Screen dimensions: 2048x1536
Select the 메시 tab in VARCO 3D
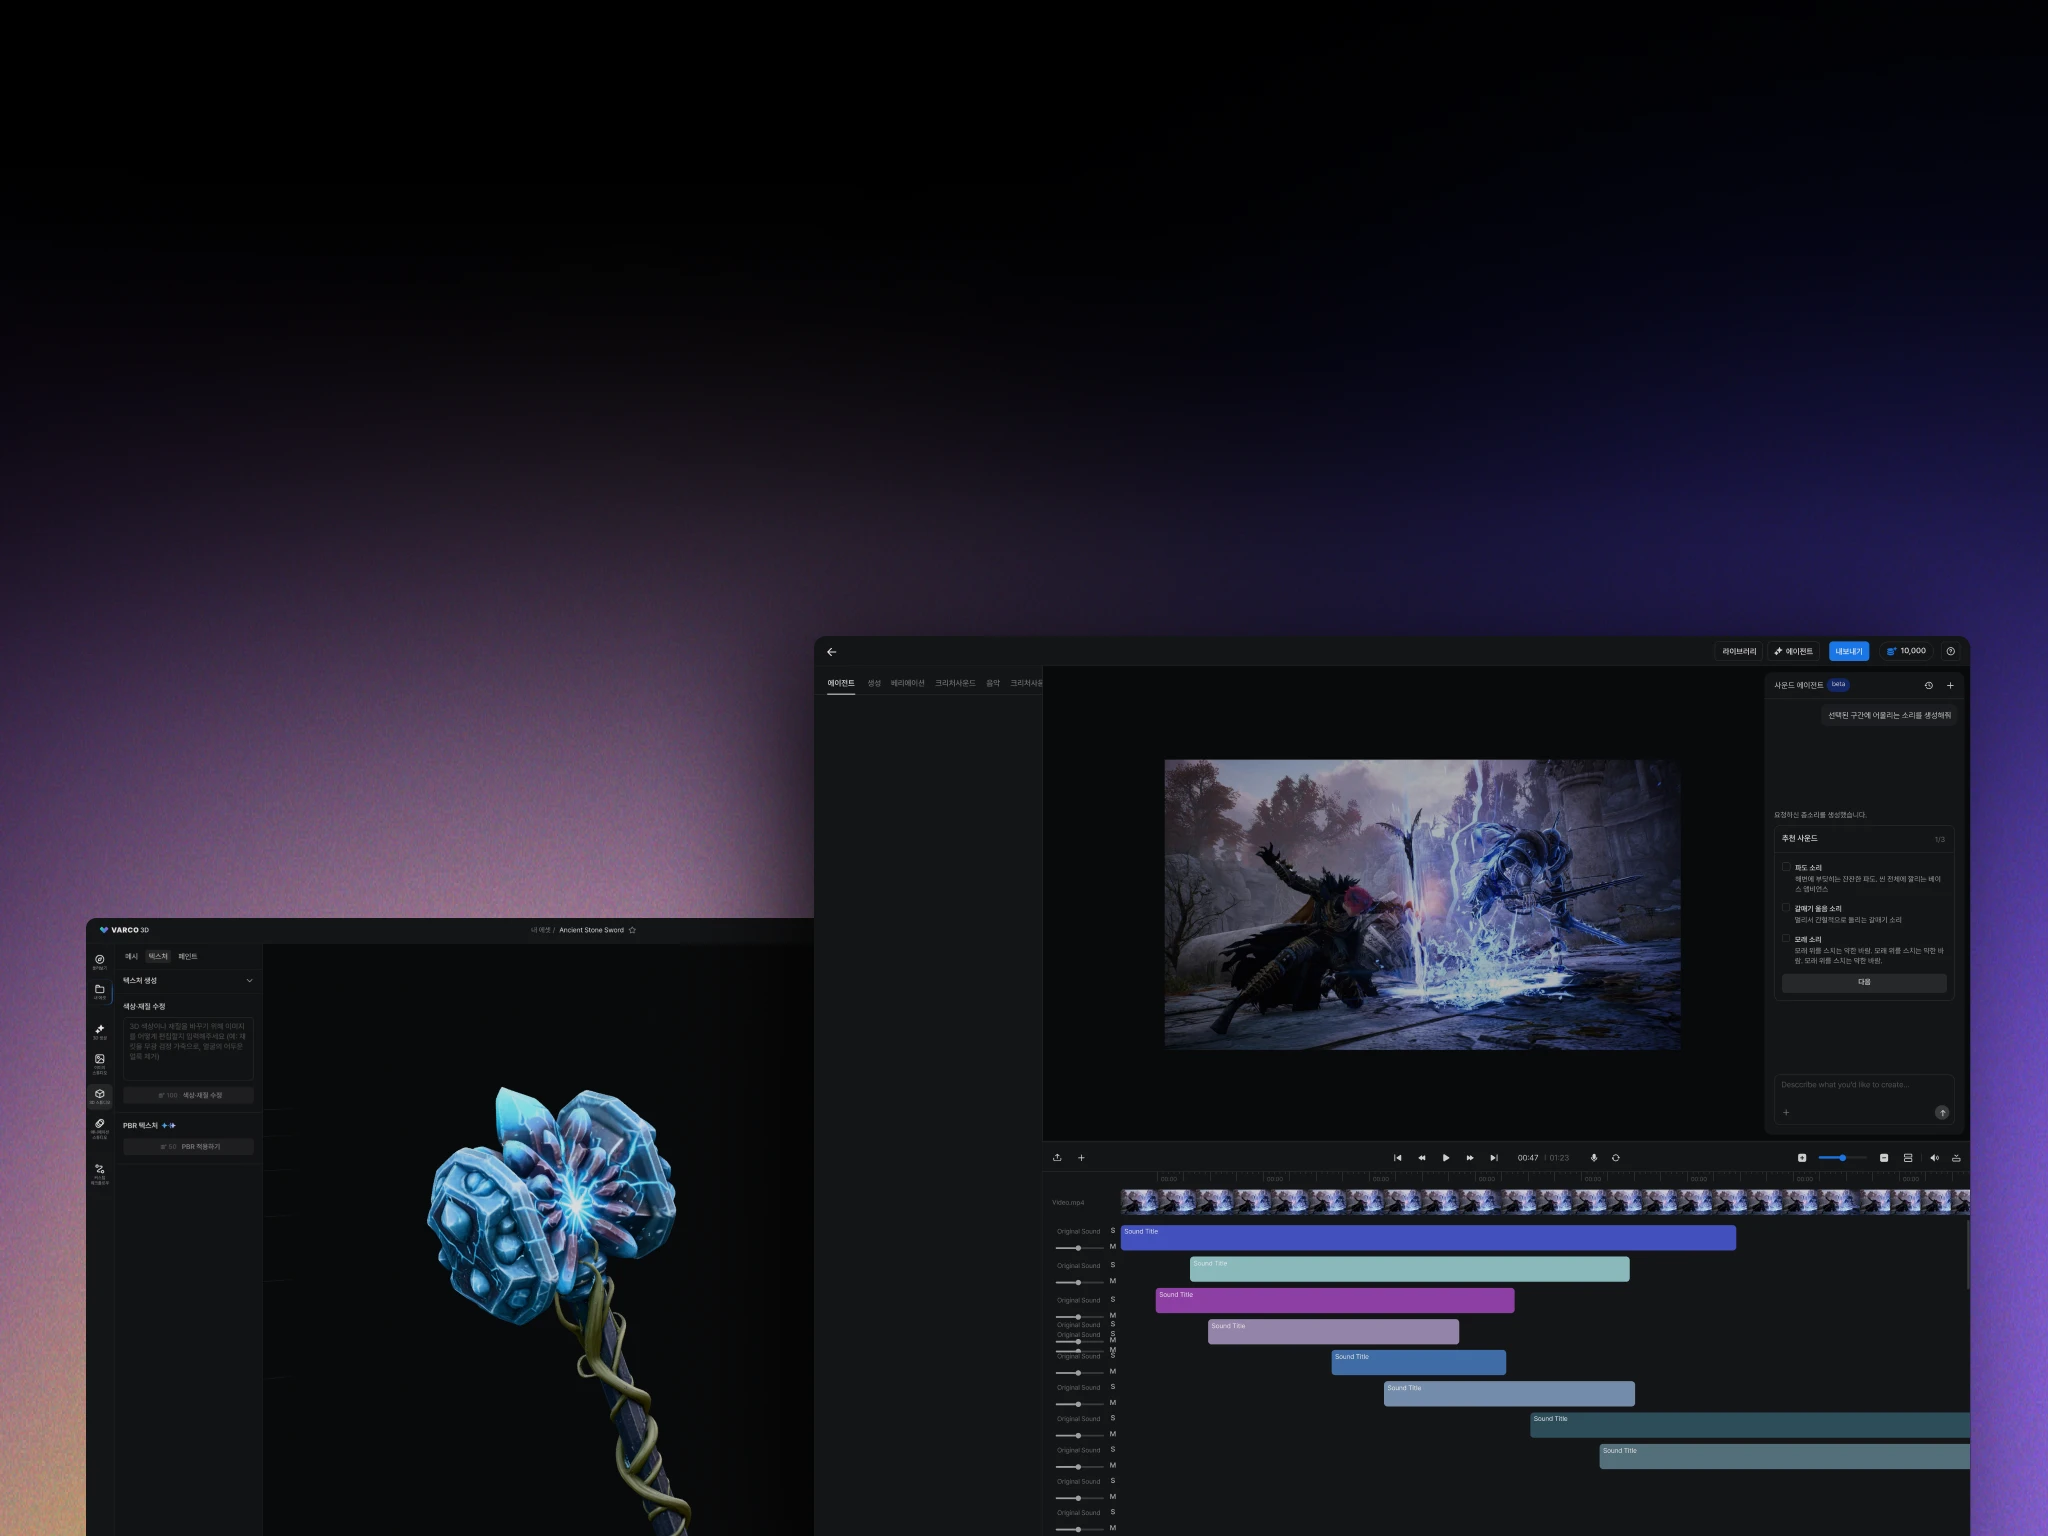pos(131,957)
